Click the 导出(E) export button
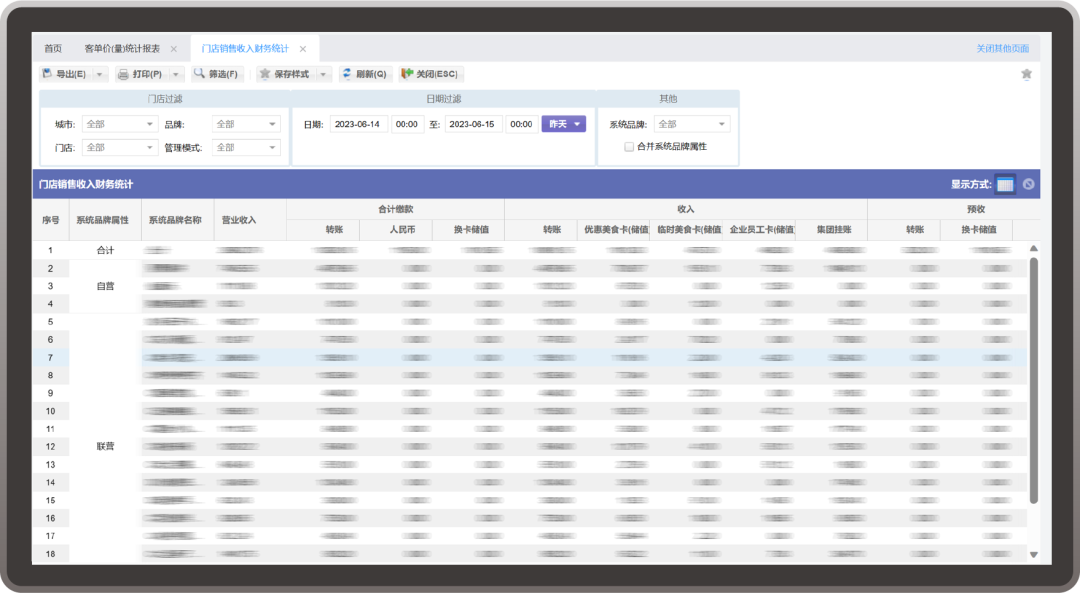Screen dimensions: 1080x593 click(65, 74)
